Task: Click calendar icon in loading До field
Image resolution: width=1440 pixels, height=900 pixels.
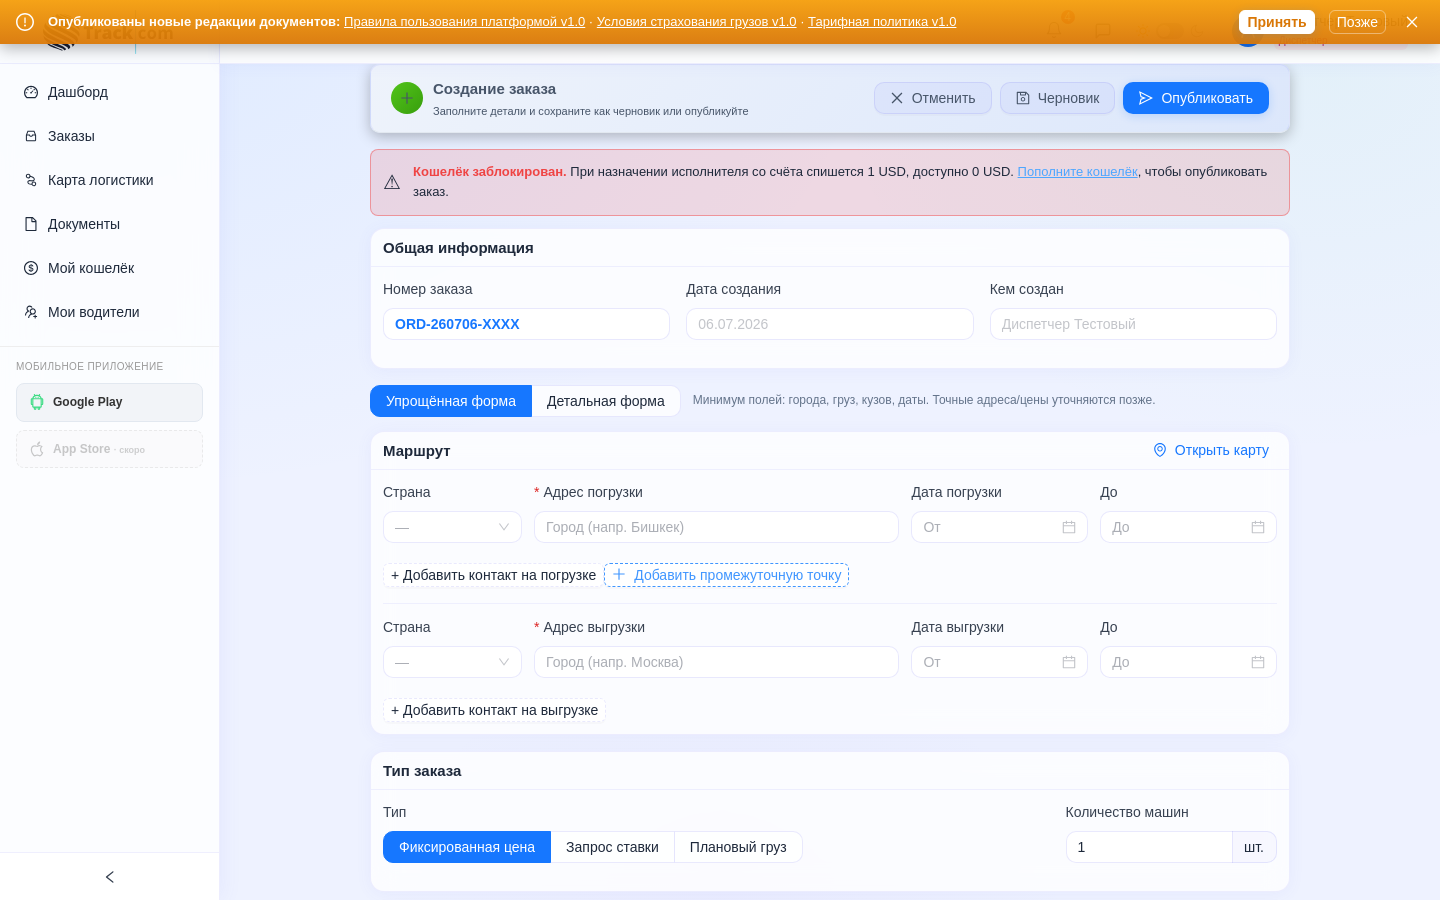Action: pyautogui.click(x=1258, y=527)
